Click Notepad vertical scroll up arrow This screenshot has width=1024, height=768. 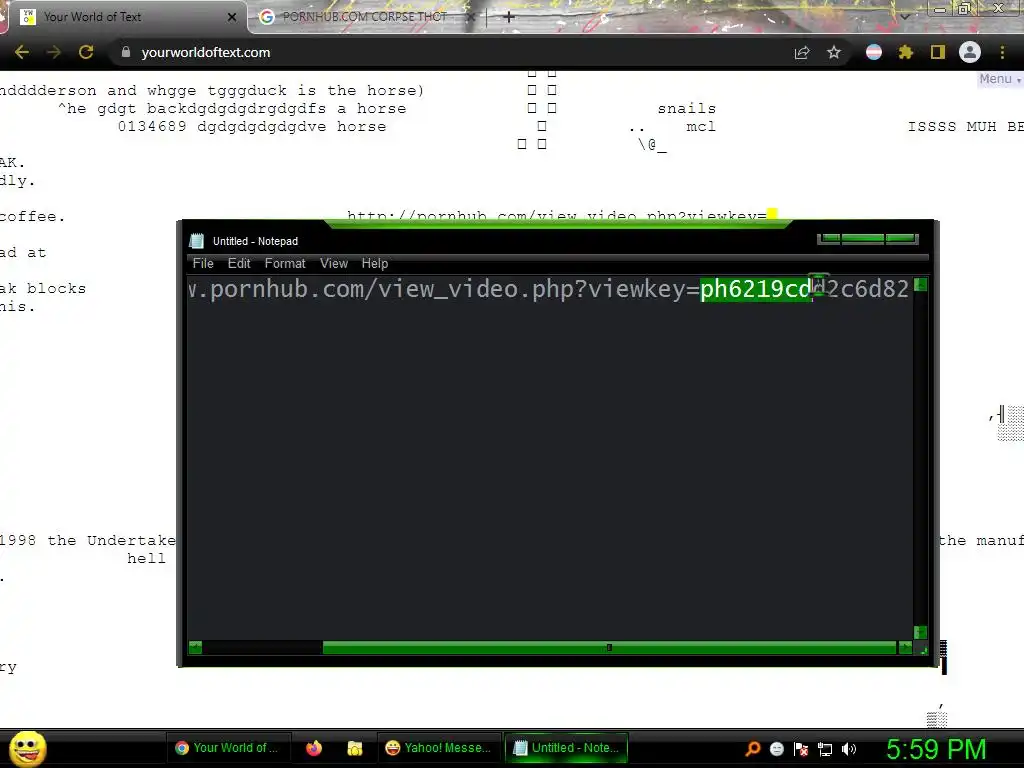920,285
